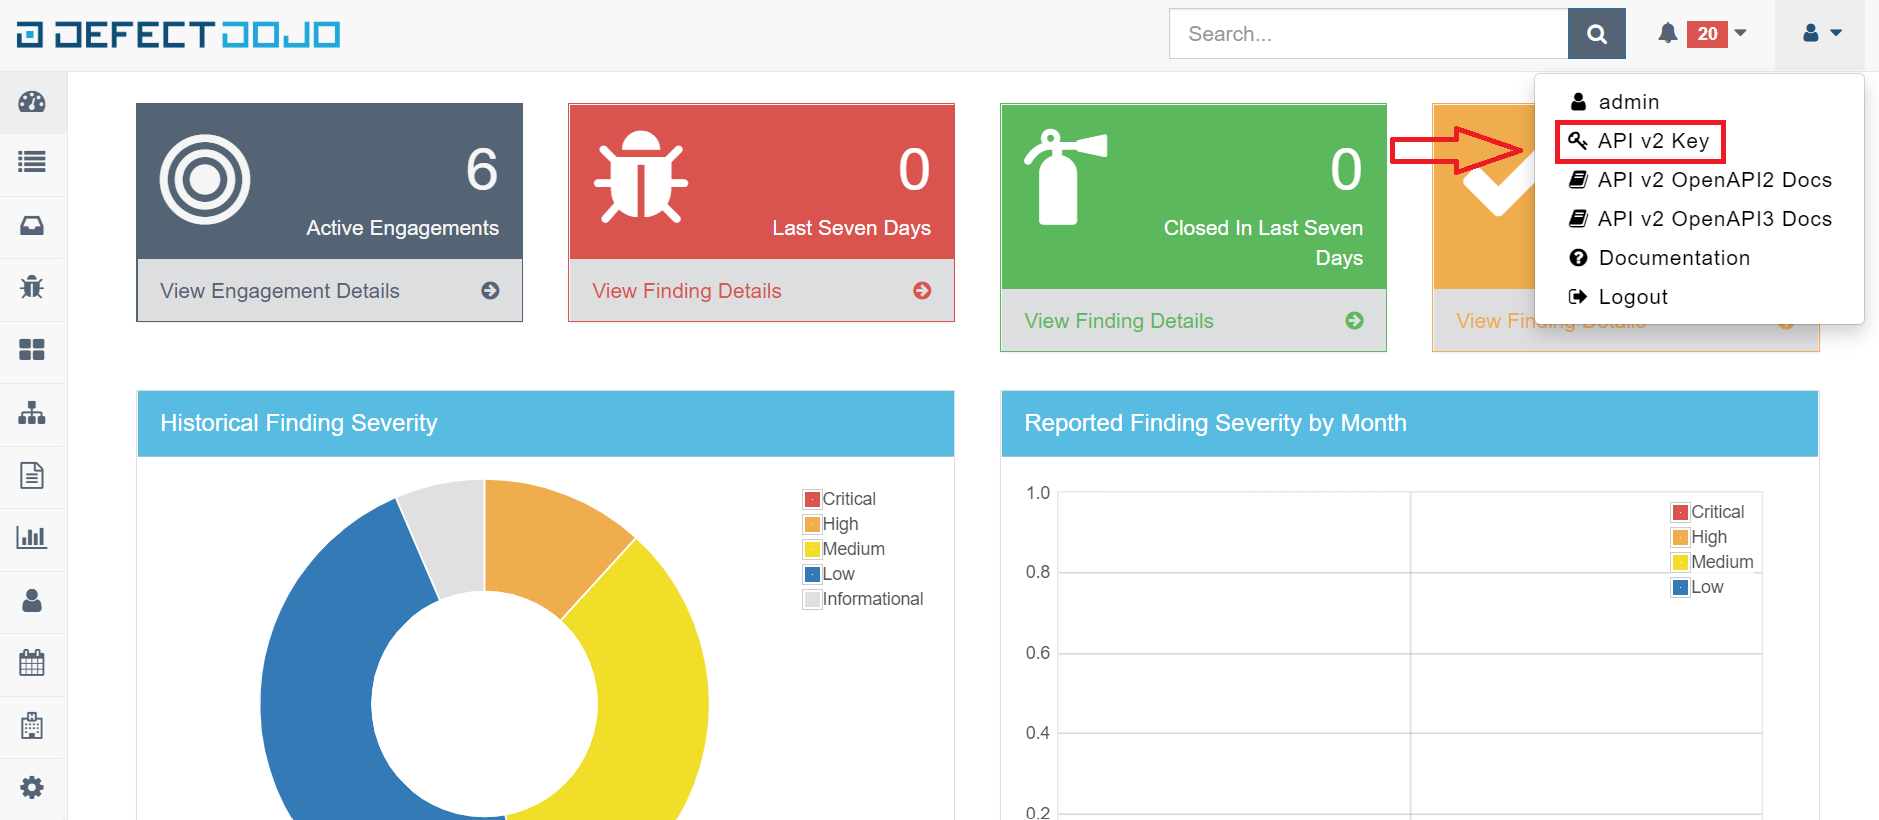This screenshot has width=1879, height=820.
Task: Click the yellow Medium segment of the donut chart
Action: click(650, 680)
